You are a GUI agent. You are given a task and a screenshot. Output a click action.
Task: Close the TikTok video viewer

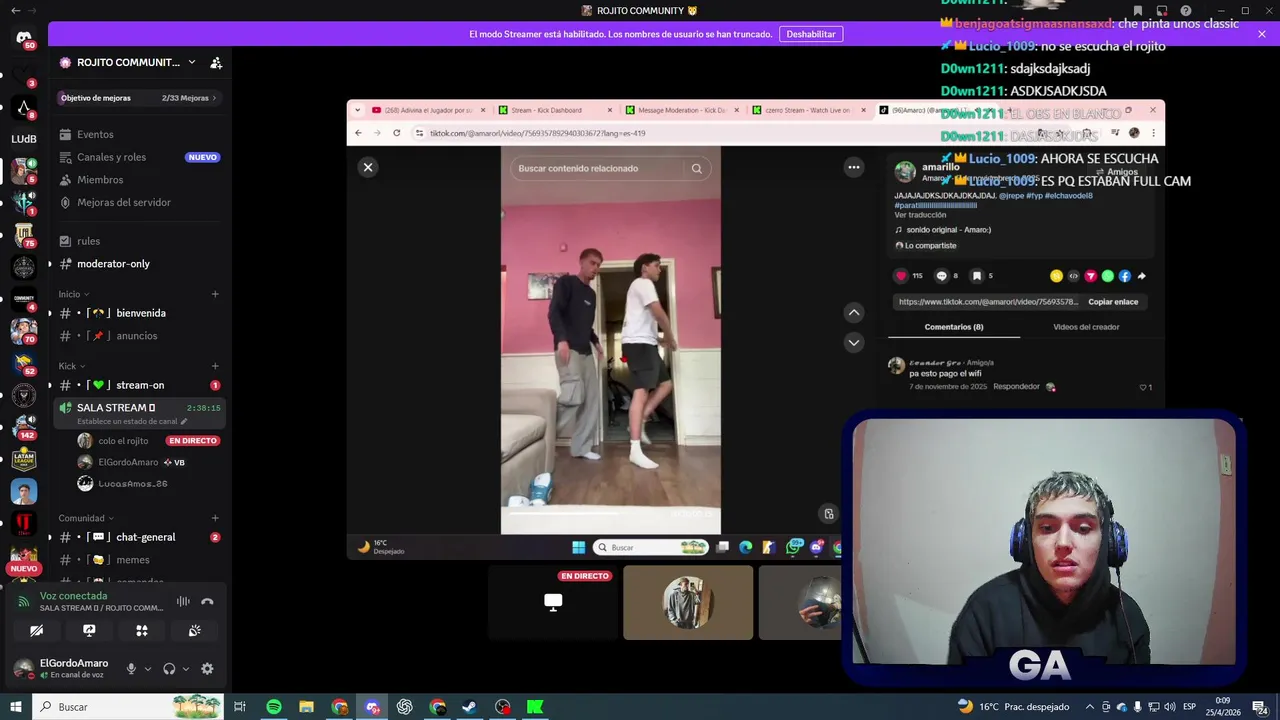(368, 167)
